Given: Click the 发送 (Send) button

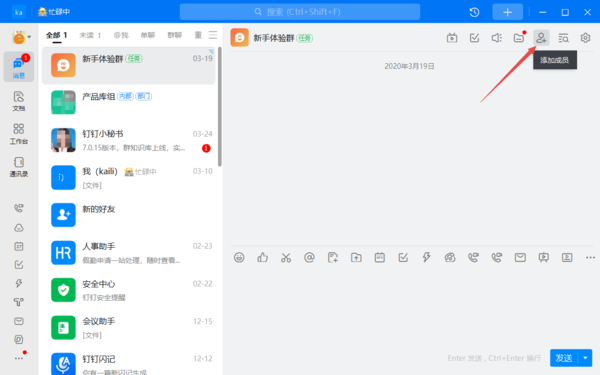Looking at the screenshot, I should [564, 358].
